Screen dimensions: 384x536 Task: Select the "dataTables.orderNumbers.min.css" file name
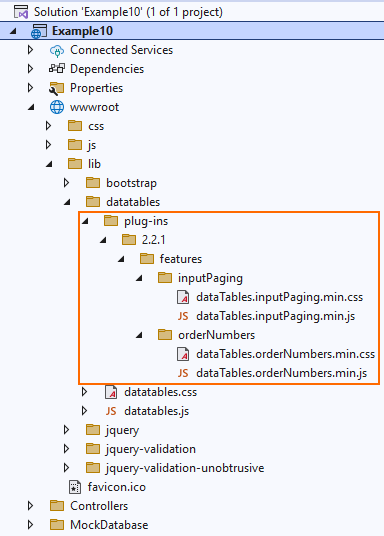click(286, 354)
